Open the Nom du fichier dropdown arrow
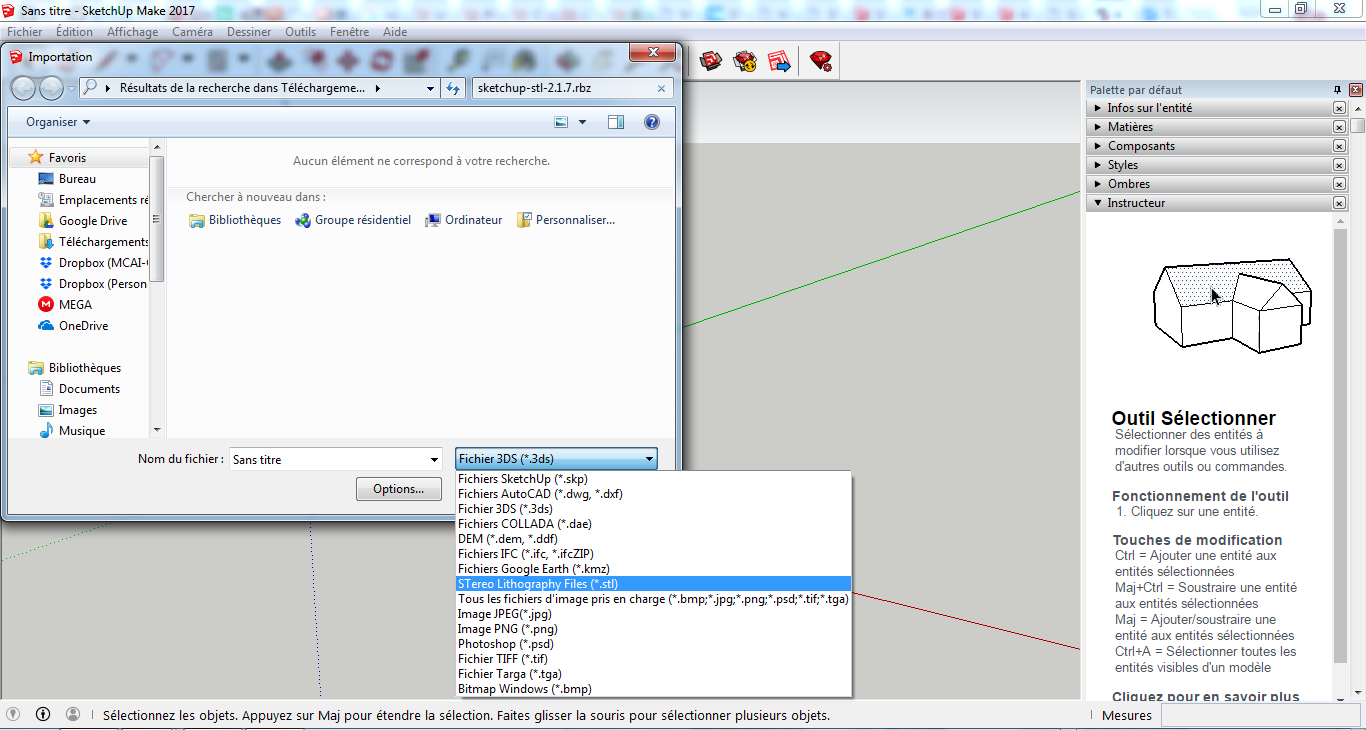Viewport: 1366px width, 730px height. 434,460
